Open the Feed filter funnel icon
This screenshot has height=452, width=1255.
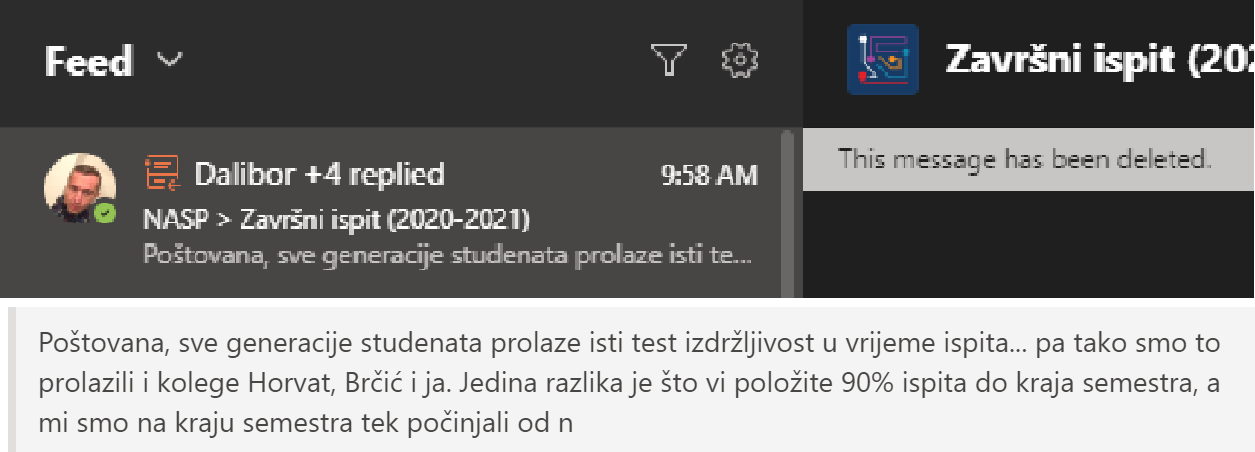669,61
